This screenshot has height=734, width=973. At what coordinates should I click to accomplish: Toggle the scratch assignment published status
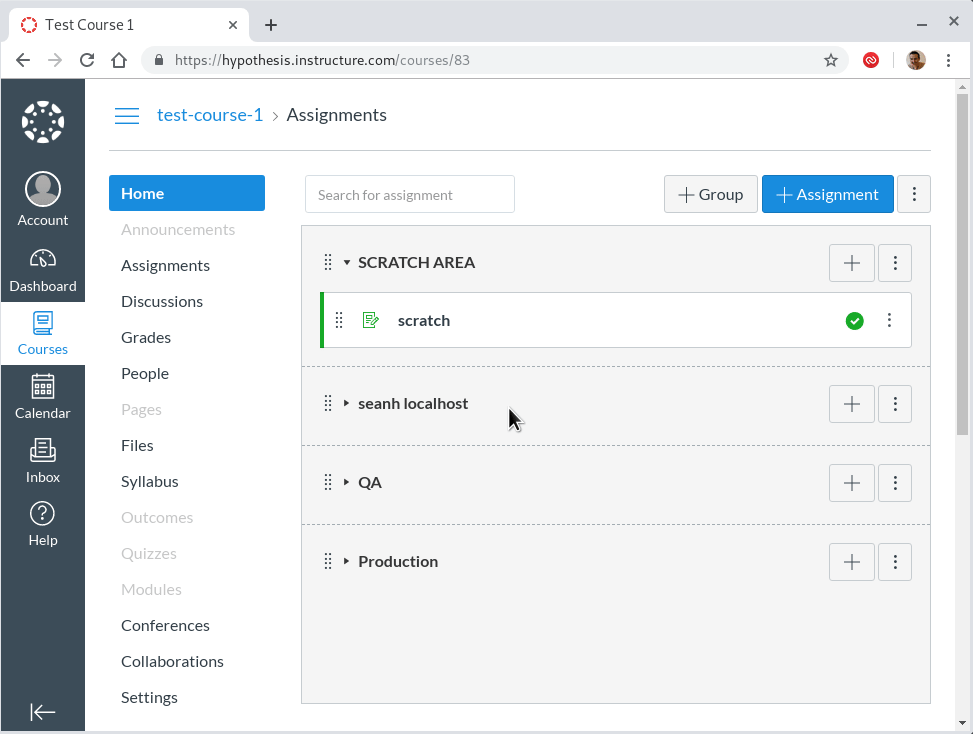pyautogui.click(x=854, y=321)
